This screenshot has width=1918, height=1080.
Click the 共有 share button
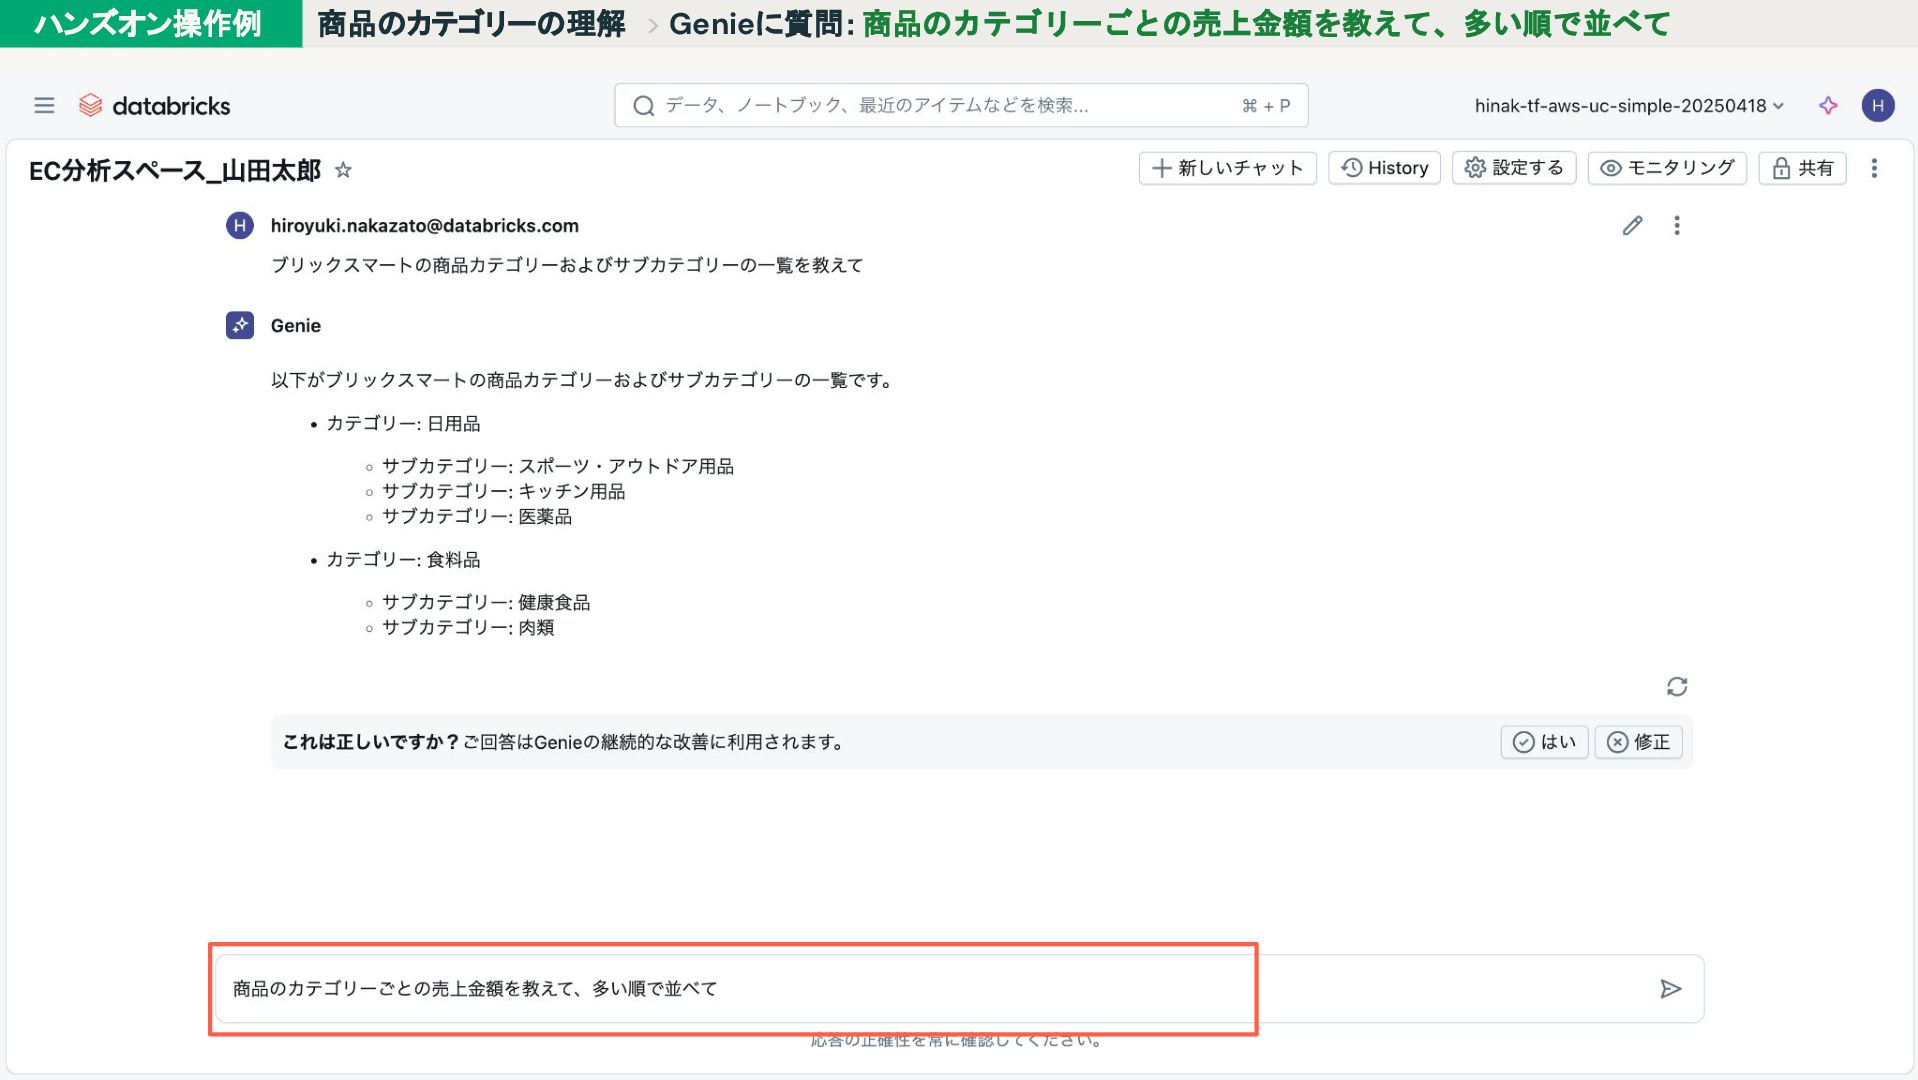1802,168
